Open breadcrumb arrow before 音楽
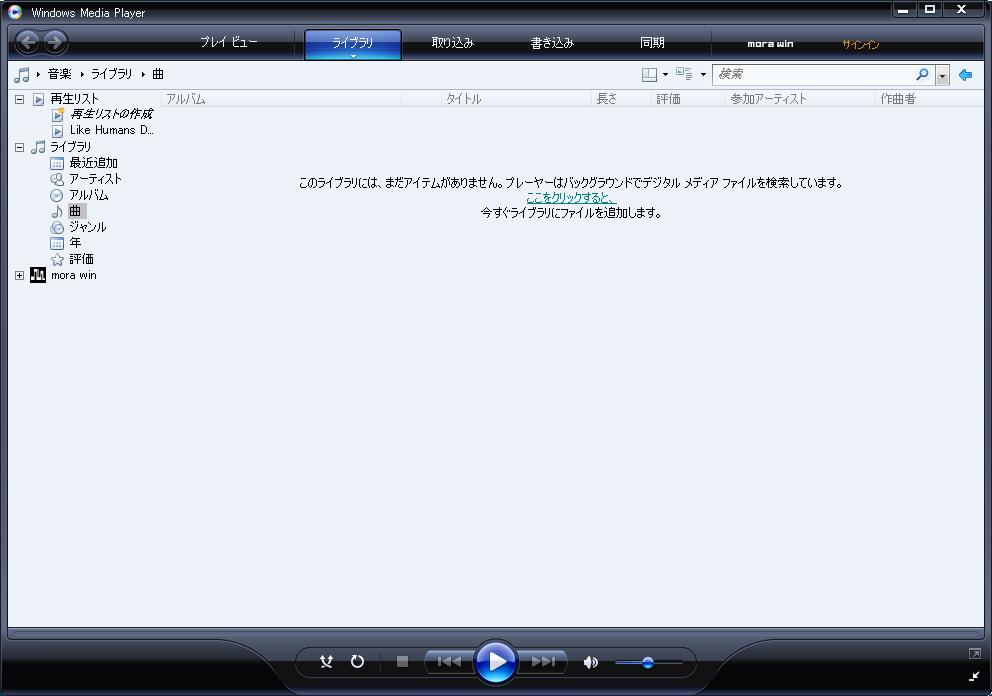The width and height of the screenshot is (992, 696). pos(38,75)
